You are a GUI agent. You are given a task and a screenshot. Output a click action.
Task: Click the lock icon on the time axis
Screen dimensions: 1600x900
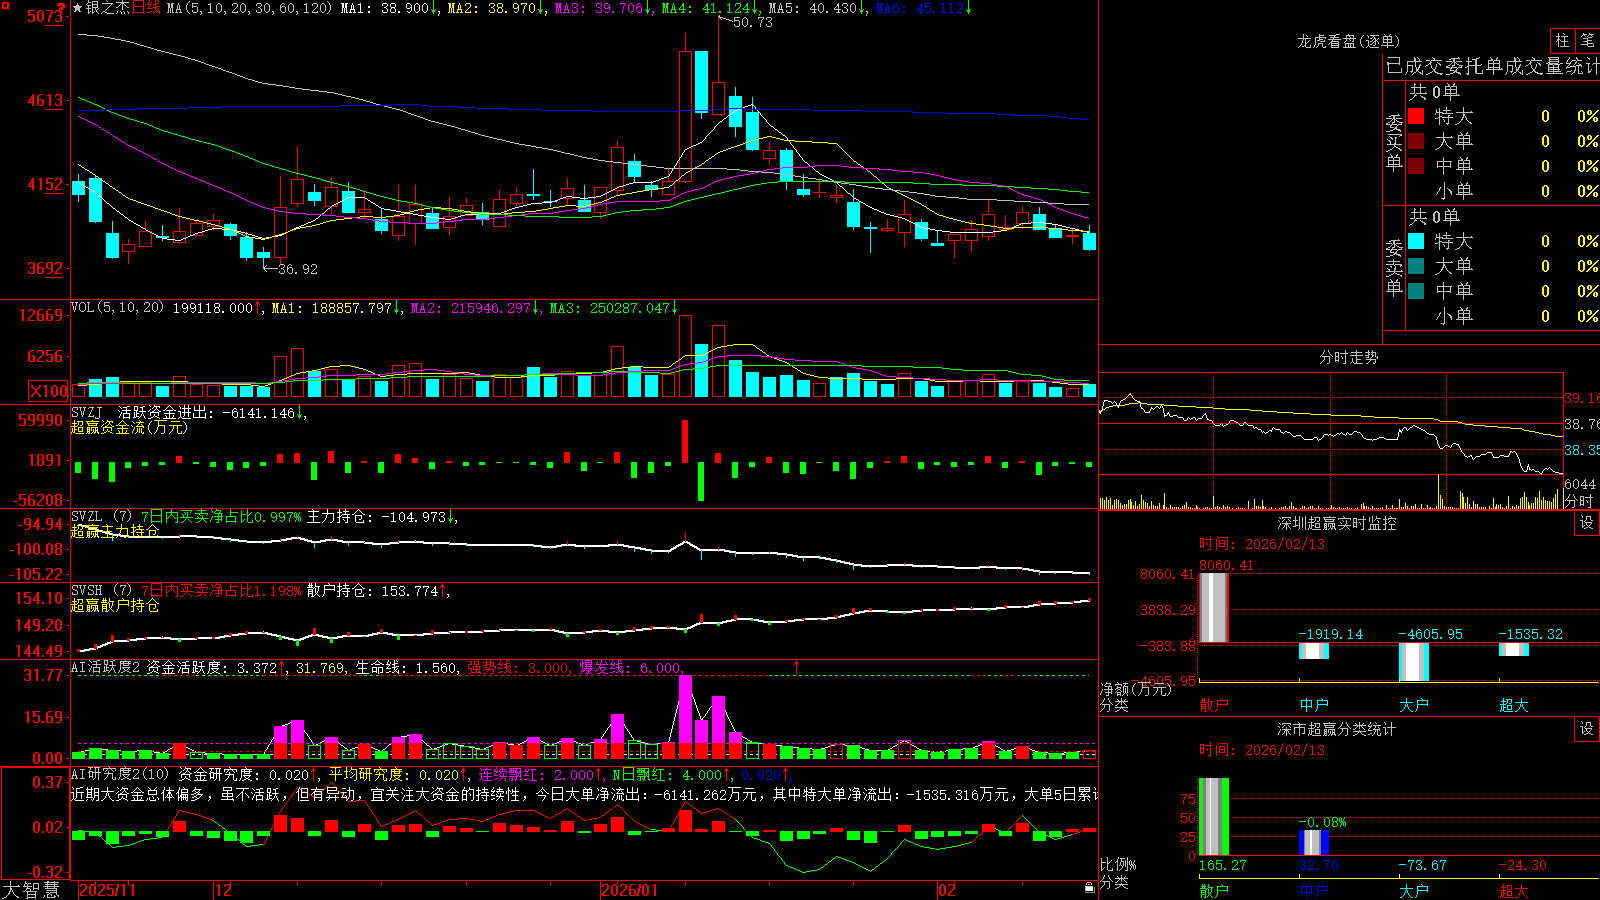tap(1090, 888)
